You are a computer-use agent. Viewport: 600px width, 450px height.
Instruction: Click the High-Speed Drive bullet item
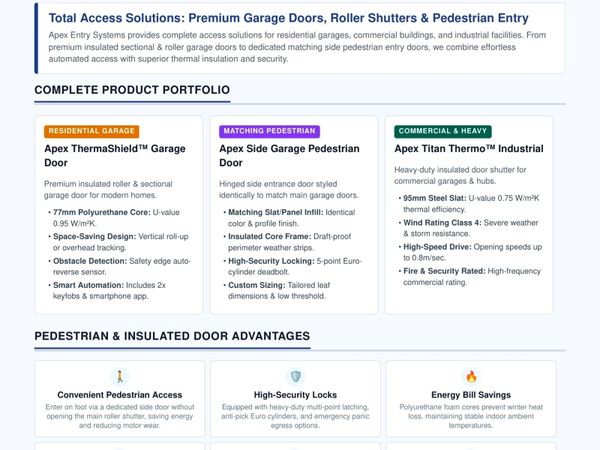[471, 252]
